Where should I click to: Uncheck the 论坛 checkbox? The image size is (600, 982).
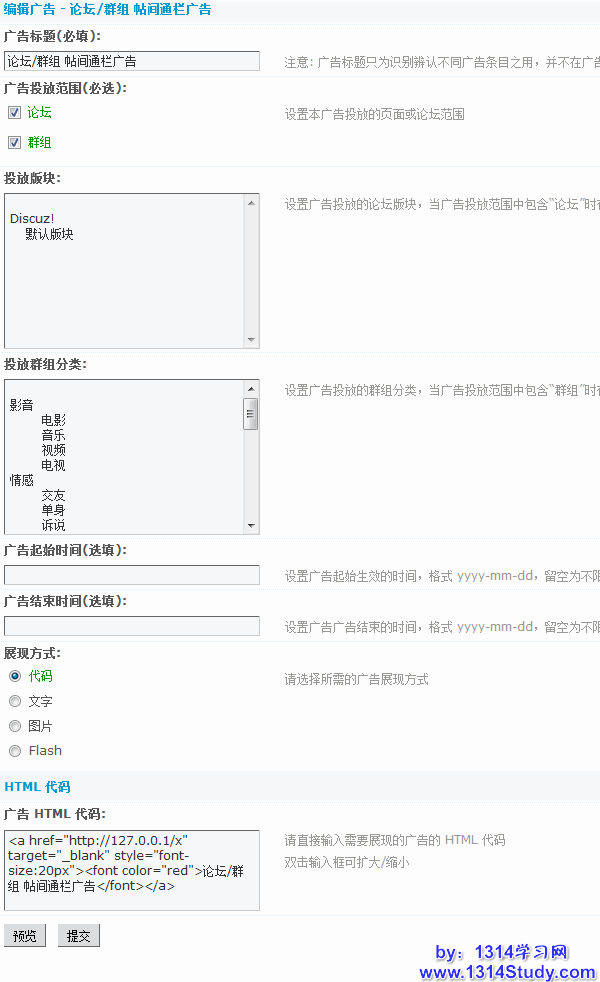[14, 113]
